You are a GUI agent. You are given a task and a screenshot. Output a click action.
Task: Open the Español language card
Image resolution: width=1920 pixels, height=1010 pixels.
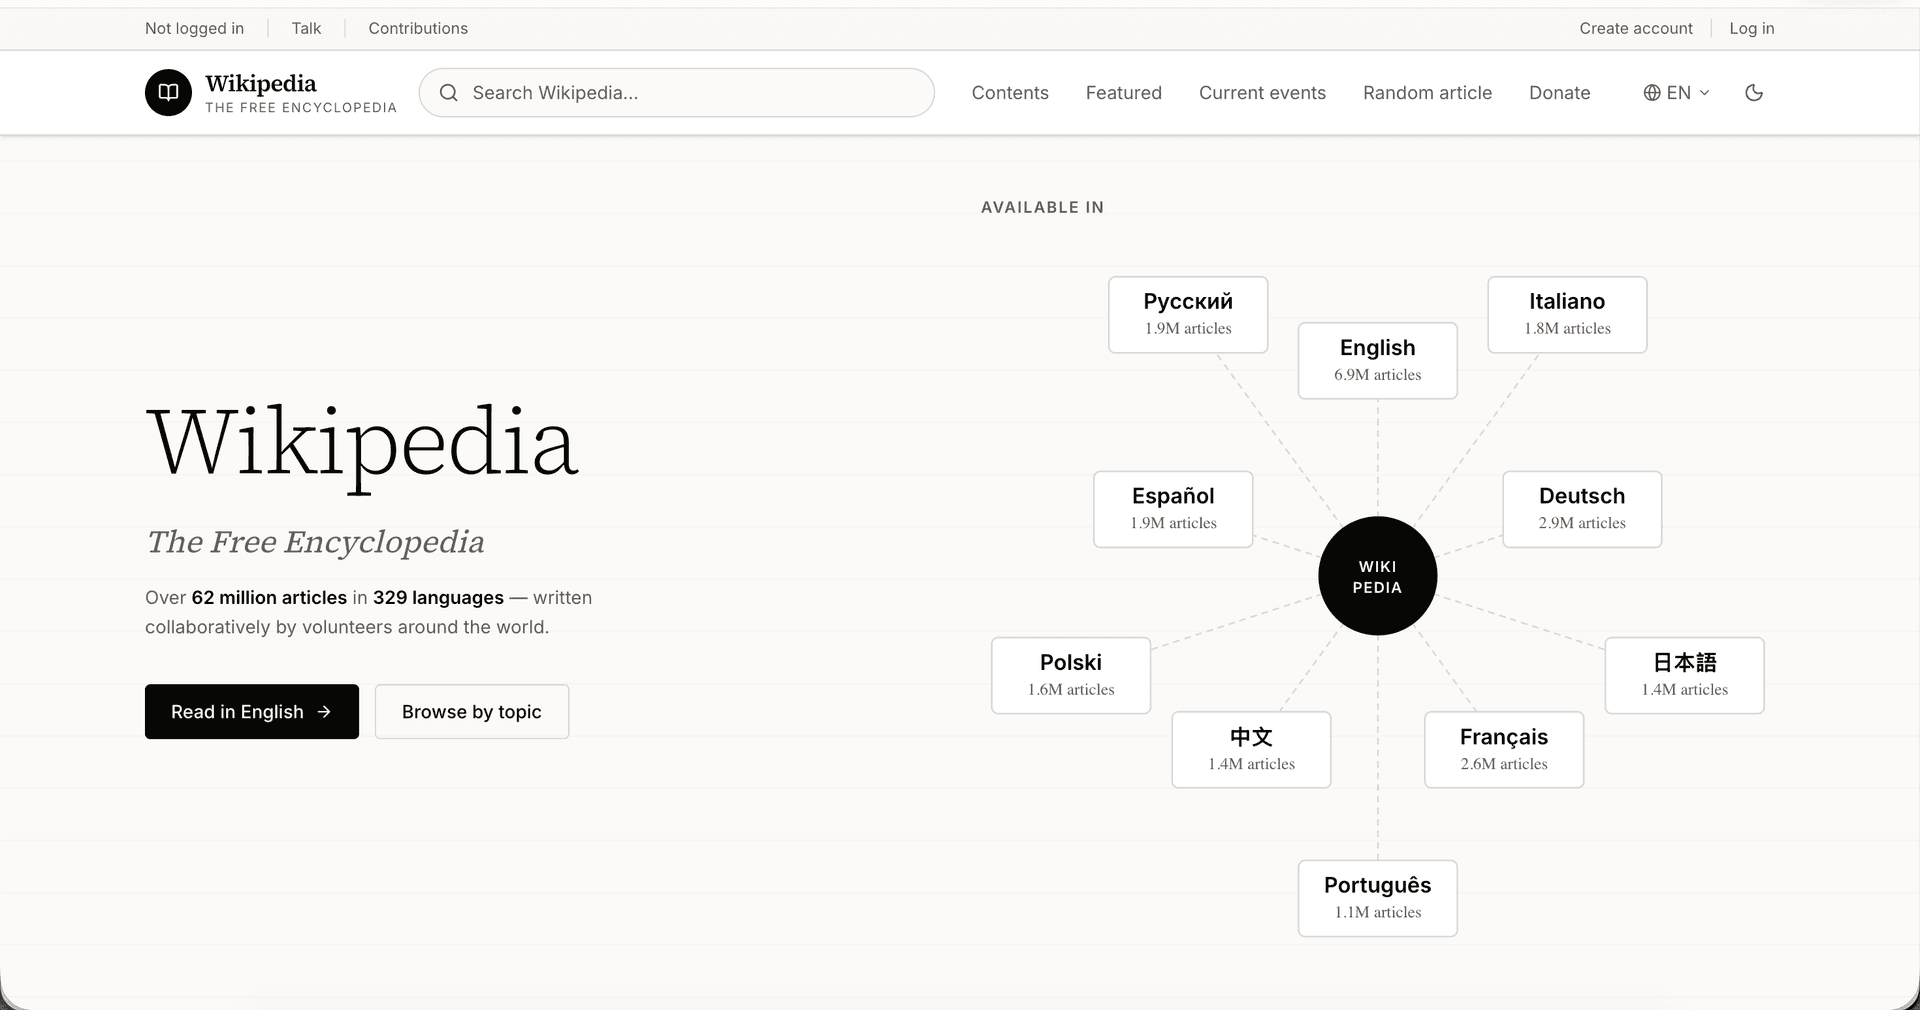(1173, 509)
